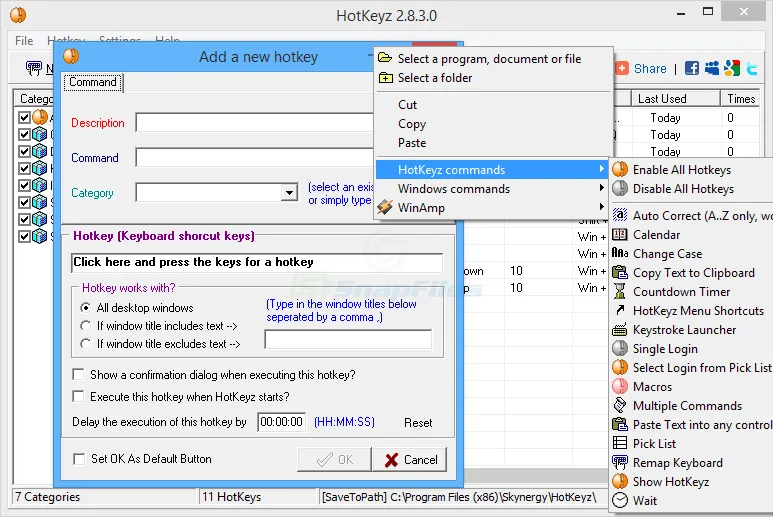The height and width of the screenshot is (517, 773).
Task: Click the Copy Text to Clipboard icon
Action: [620, 273]
